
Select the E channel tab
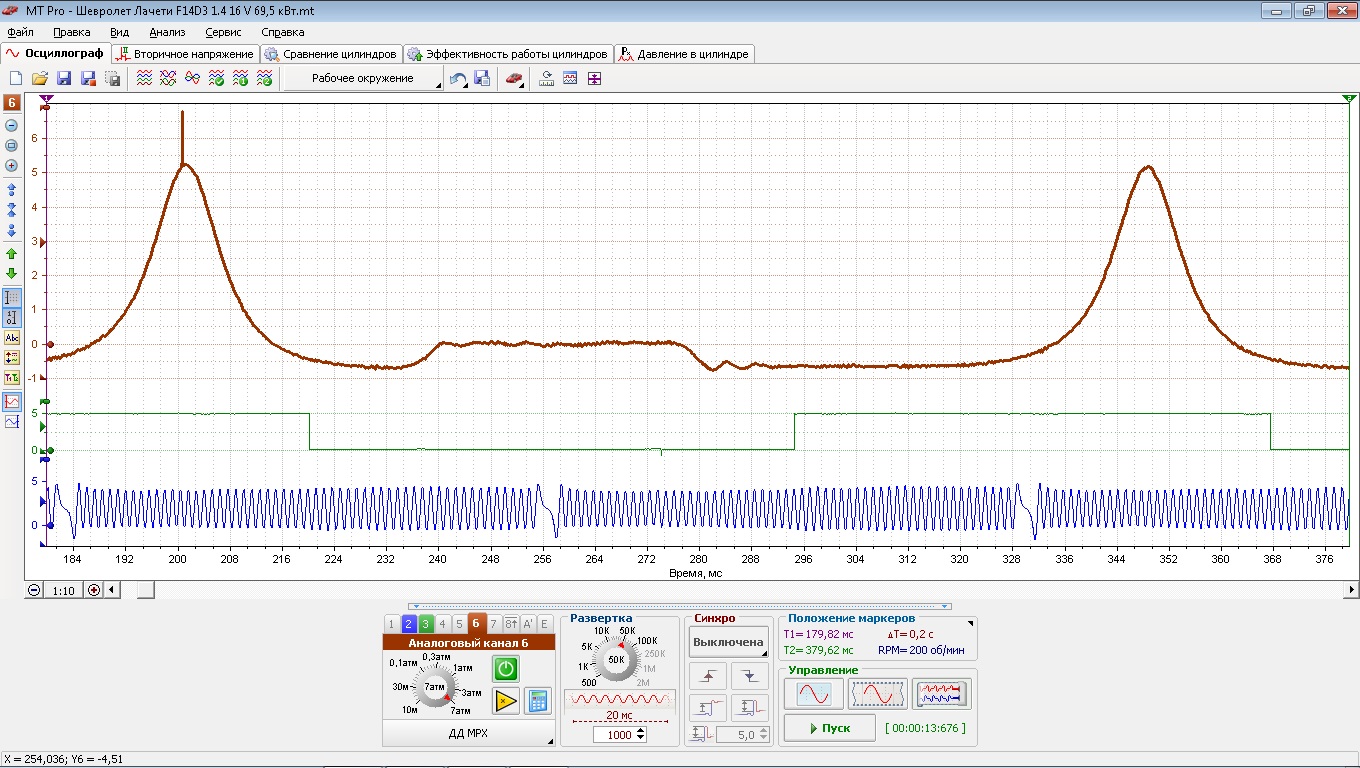pos(544,623)
